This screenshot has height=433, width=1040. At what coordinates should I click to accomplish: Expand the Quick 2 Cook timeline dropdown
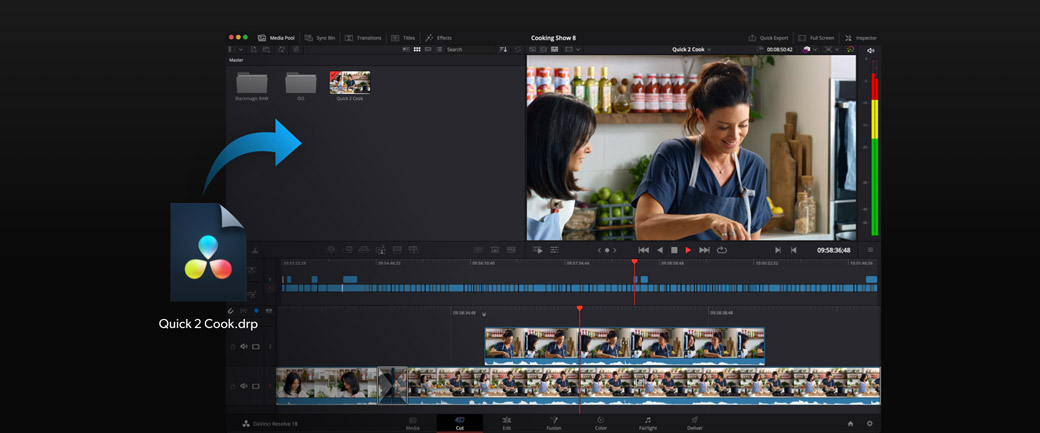[x=708, y=49]
